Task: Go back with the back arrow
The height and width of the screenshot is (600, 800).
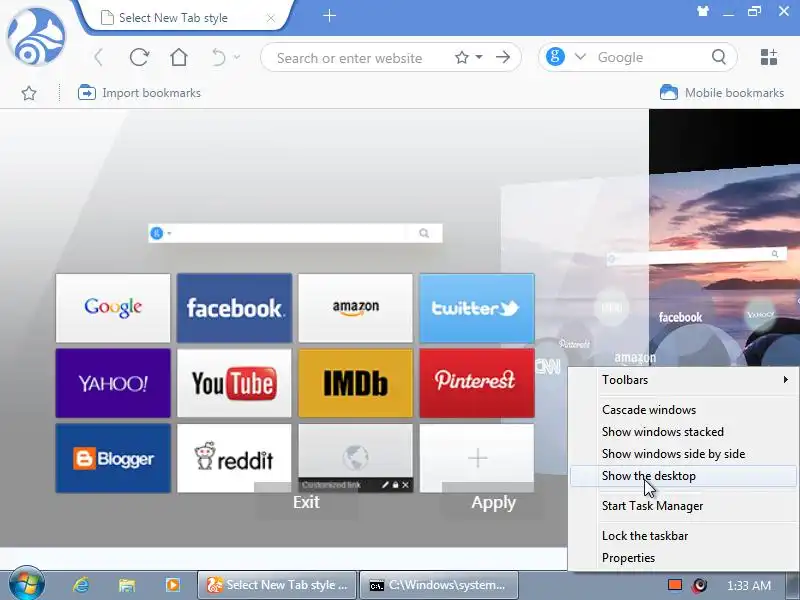Action: point(98,57)
